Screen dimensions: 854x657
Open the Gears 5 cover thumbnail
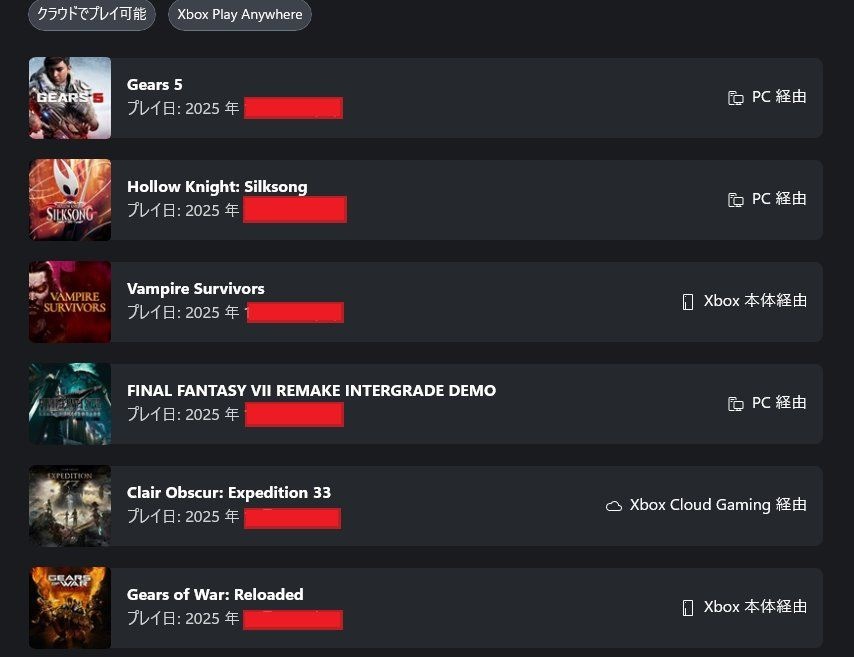pos(70,98)
